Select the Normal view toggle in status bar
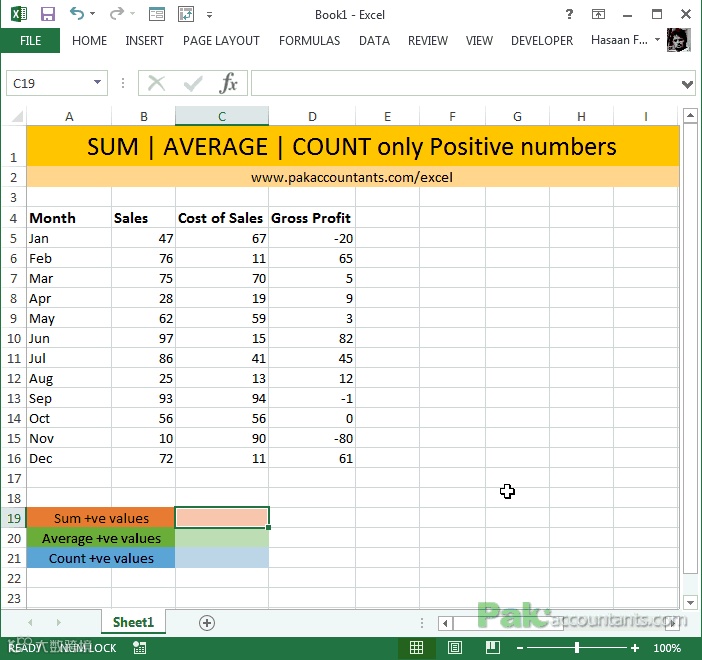The image size is (702, 660). pos(416,648)
